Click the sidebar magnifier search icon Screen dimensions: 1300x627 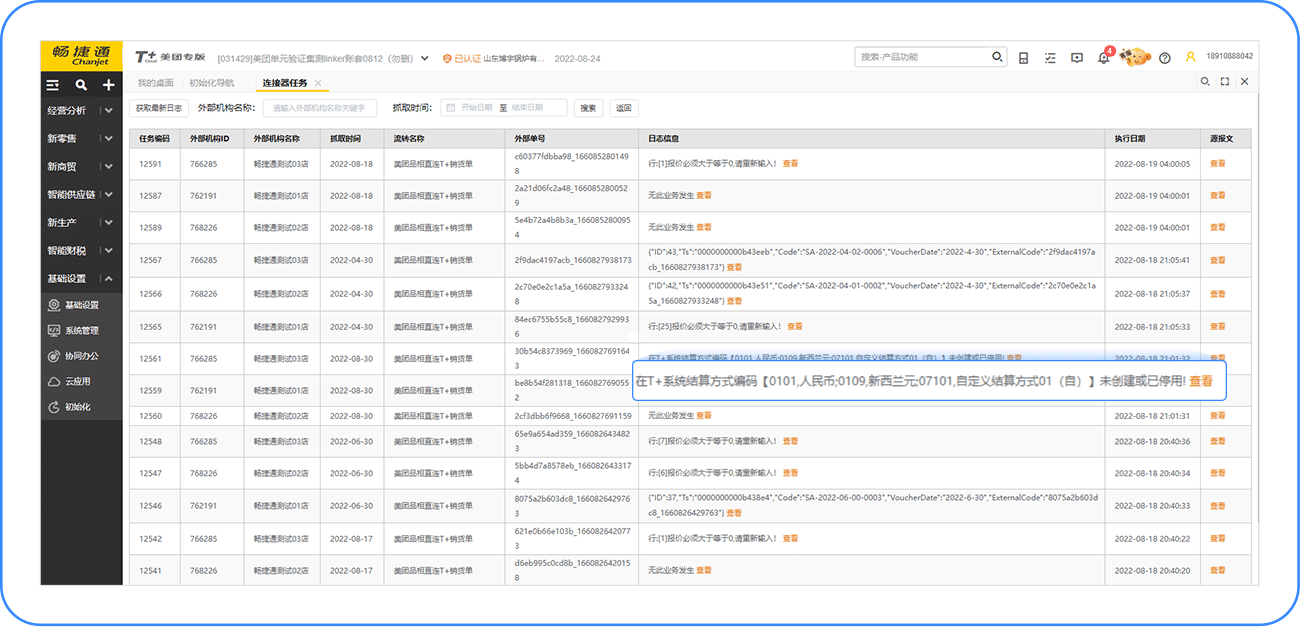point(81,86)
